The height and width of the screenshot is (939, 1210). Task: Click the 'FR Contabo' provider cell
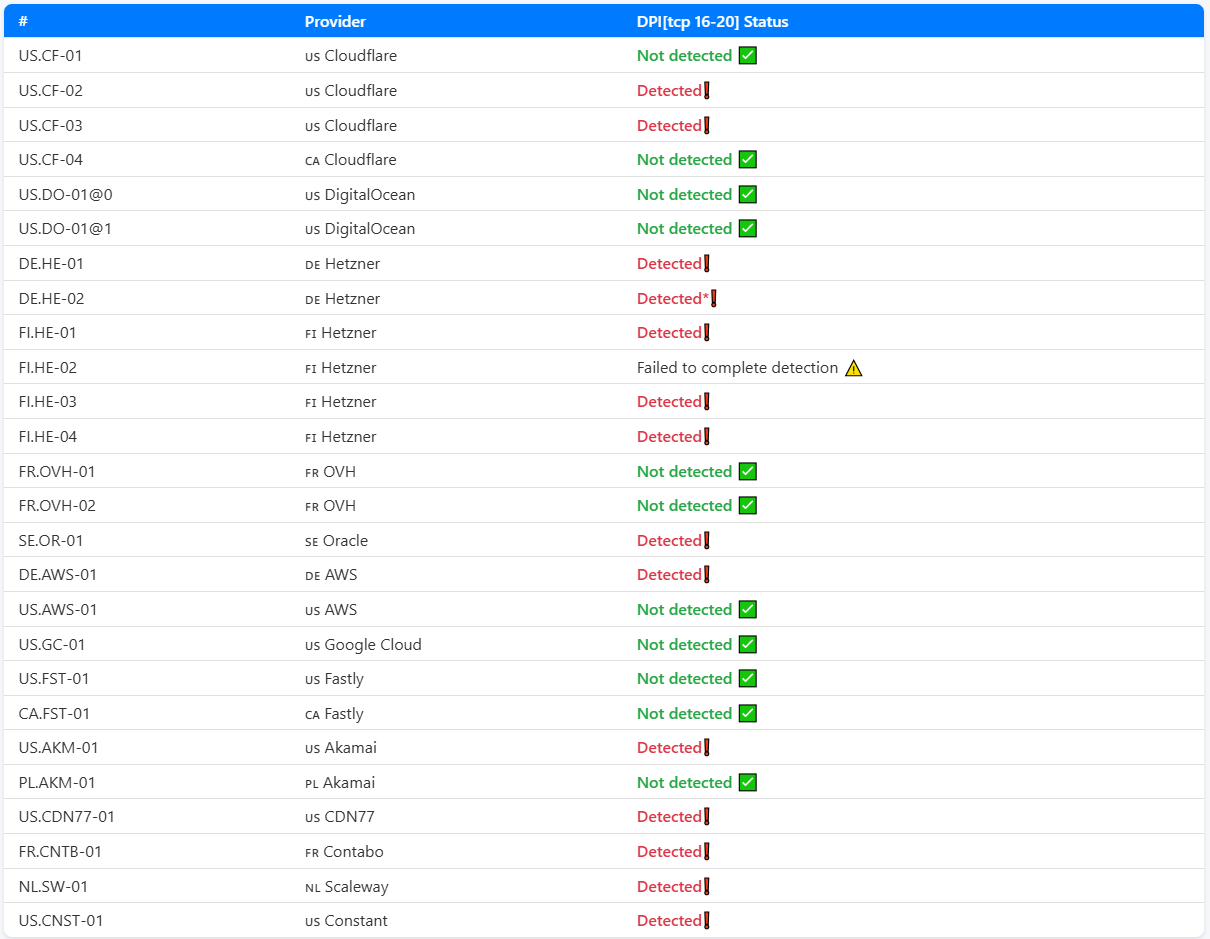pyautogui.click(x=344, y=852)
